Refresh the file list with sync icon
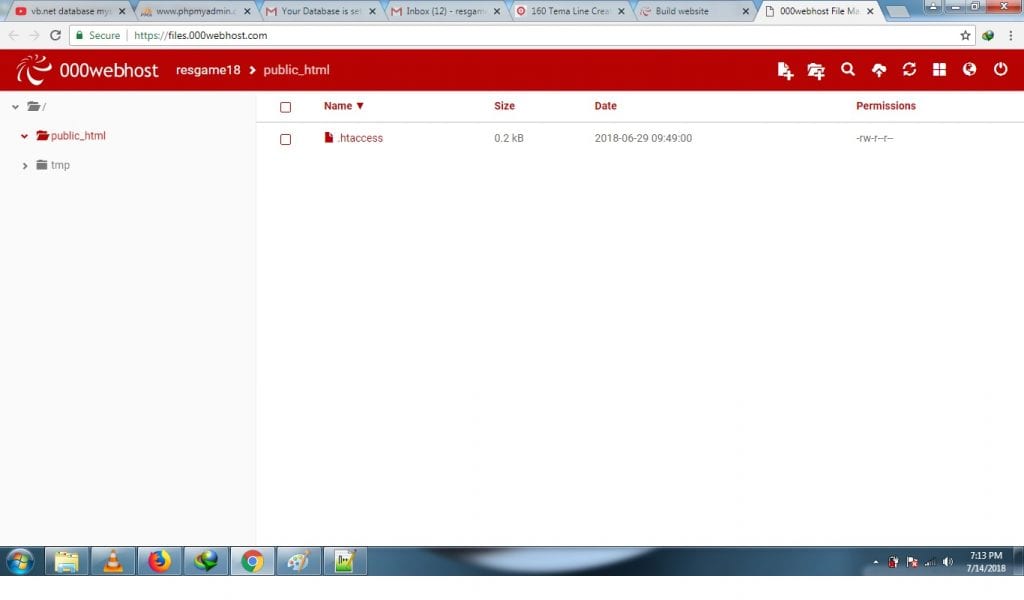The height and width of the screenshot is (600, 1024). 909,69
